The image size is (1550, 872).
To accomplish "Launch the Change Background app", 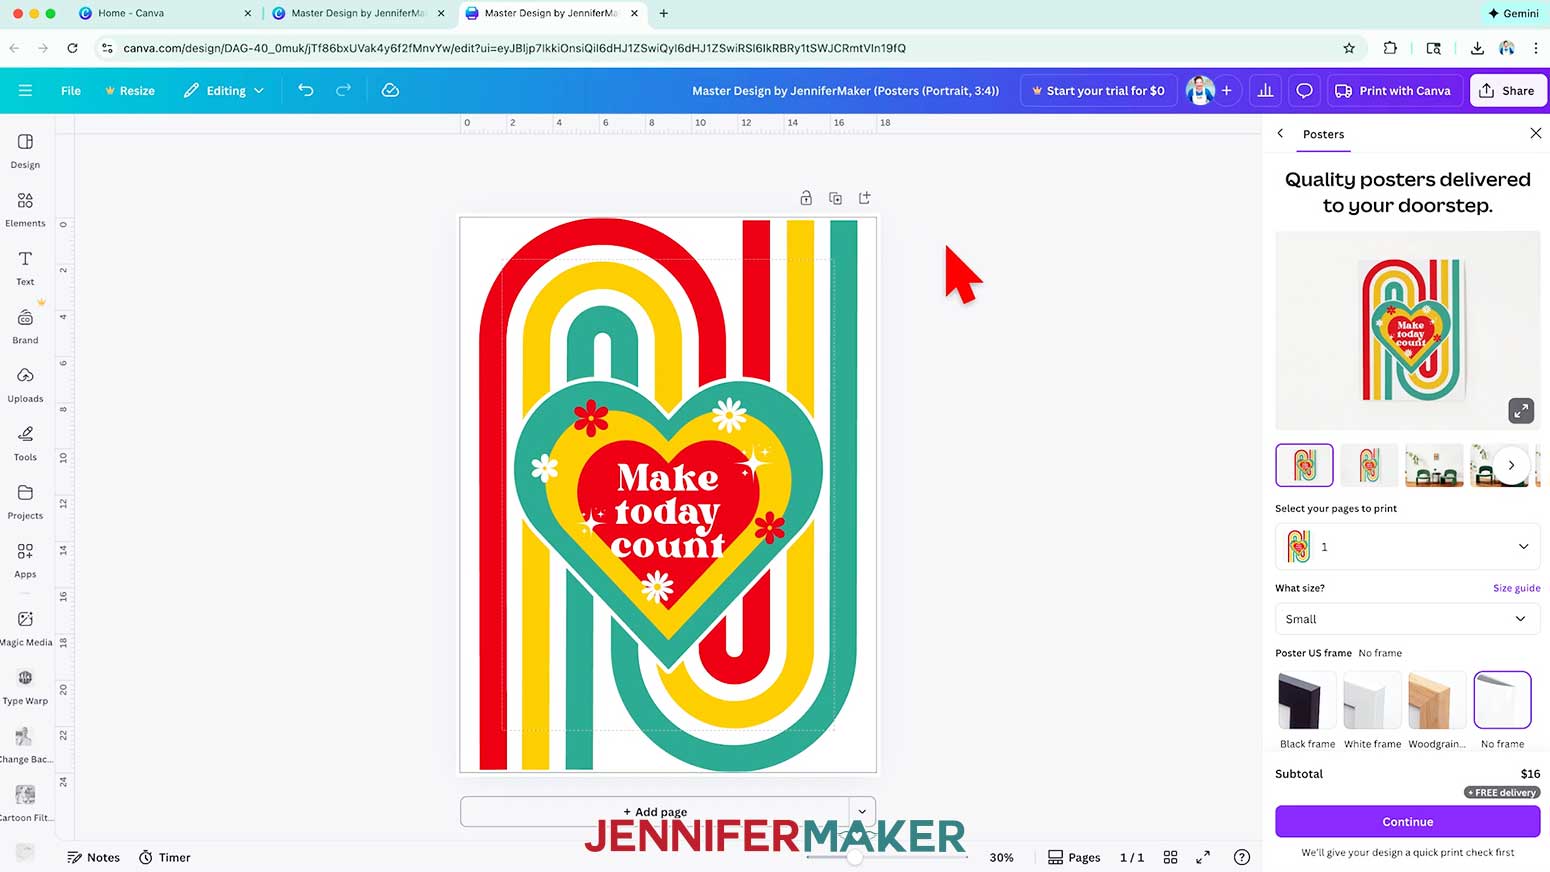I will click(x=25, y=745).
